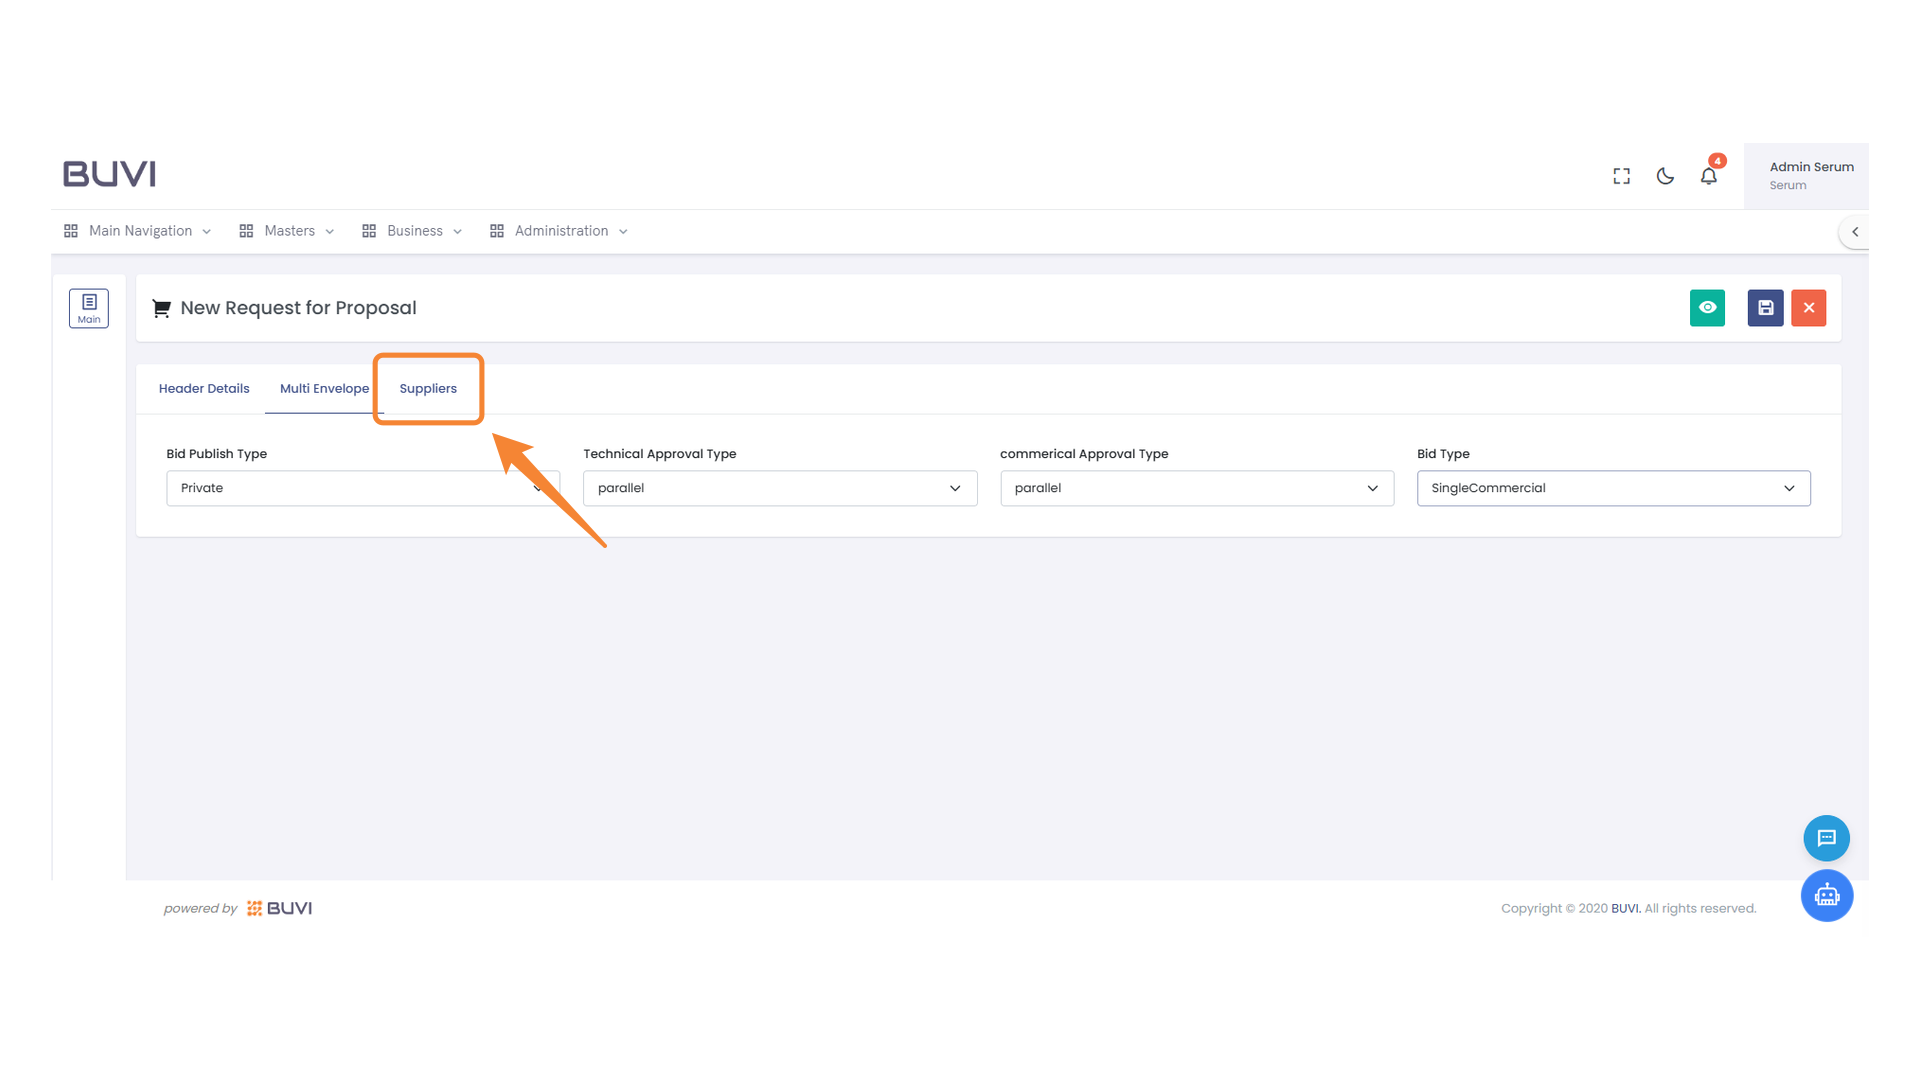Expand the Administration menu
Viewport: 1920px width, 1080px height.
coord(560,231)
